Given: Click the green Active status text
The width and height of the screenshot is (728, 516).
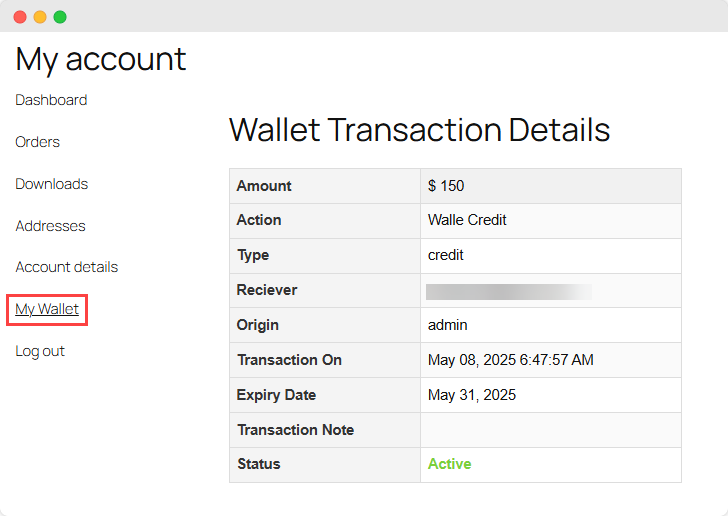Looking at the screenshot, I should click(449, 464).
